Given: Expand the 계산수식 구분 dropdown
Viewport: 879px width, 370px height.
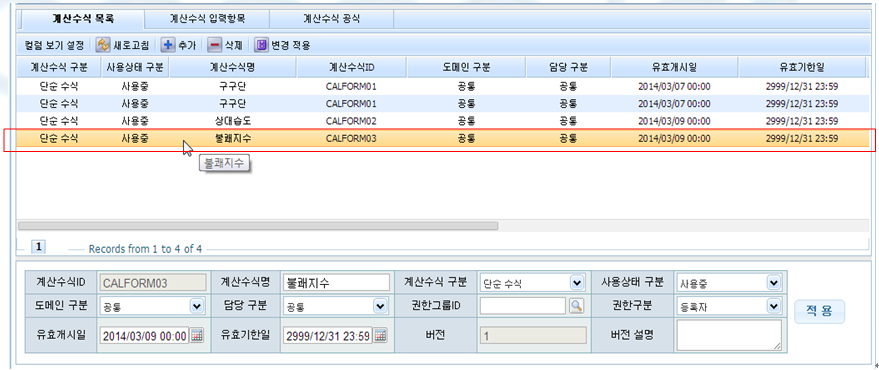Looking at the screenshot, I should [x=577, y=283].
